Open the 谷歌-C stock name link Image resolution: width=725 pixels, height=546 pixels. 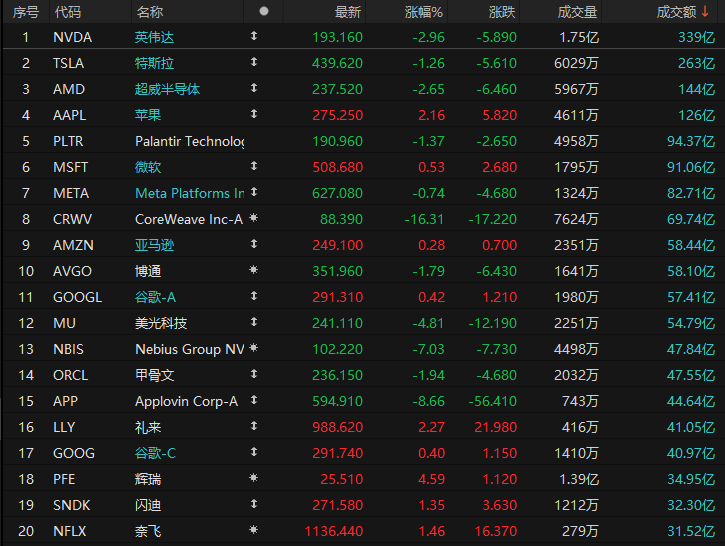155,453
